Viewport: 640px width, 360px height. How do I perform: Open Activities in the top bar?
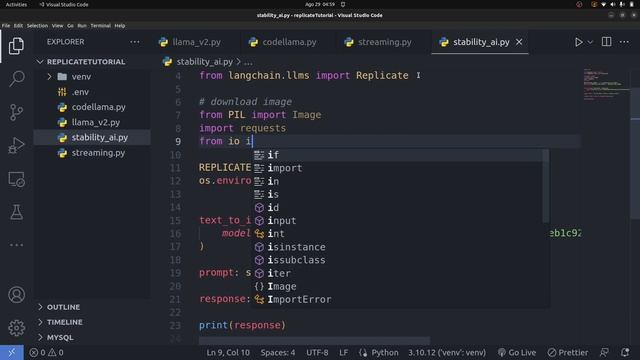(x=16, y=4)
